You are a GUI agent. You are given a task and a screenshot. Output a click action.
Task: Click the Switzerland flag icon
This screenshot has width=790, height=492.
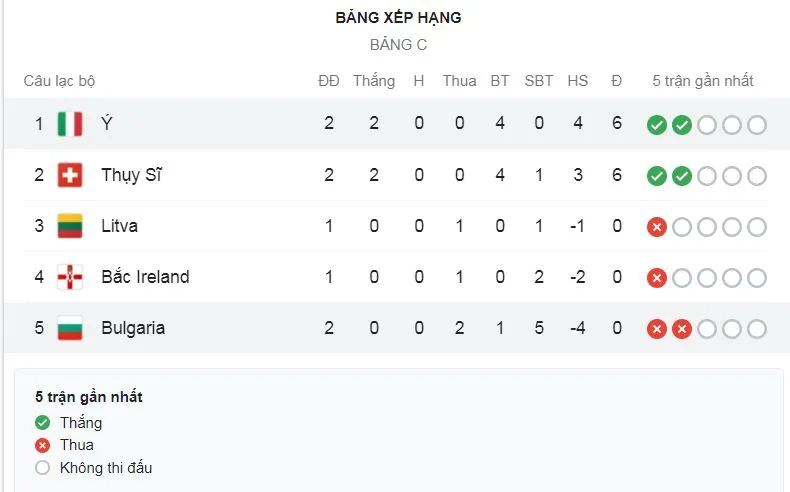click(69, 175)
